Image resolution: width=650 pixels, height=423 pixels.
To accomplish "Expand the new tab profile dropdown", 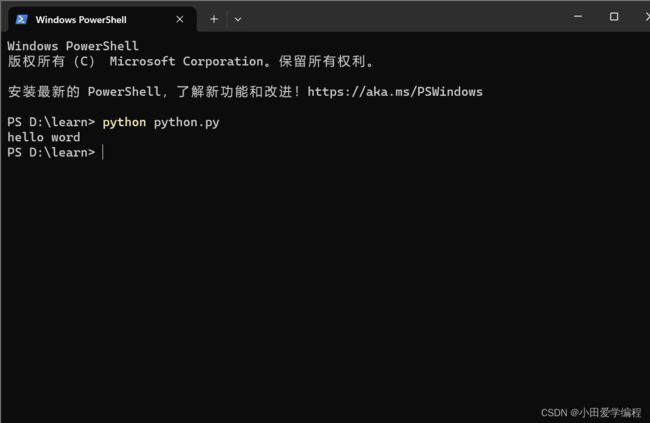I will pyautogui.click(x=238, y=19).
